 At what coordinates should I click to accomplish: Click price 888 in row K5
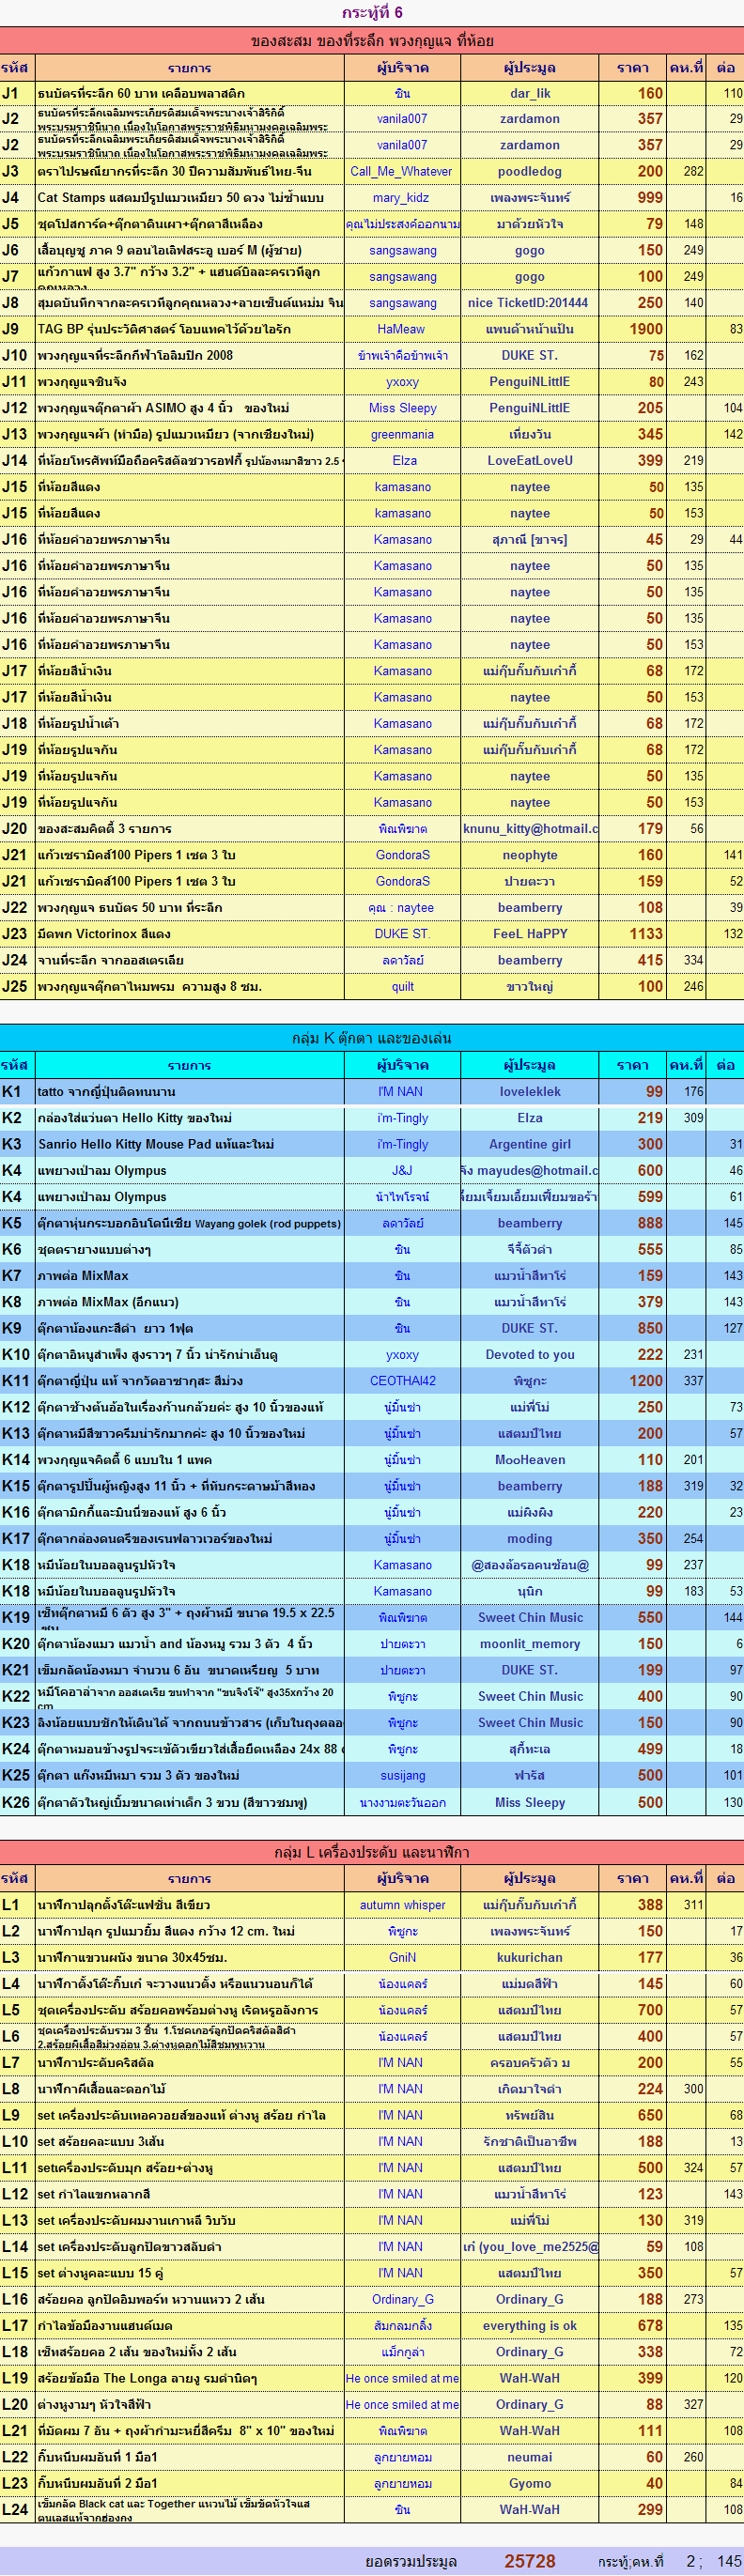pos(650,1223)
